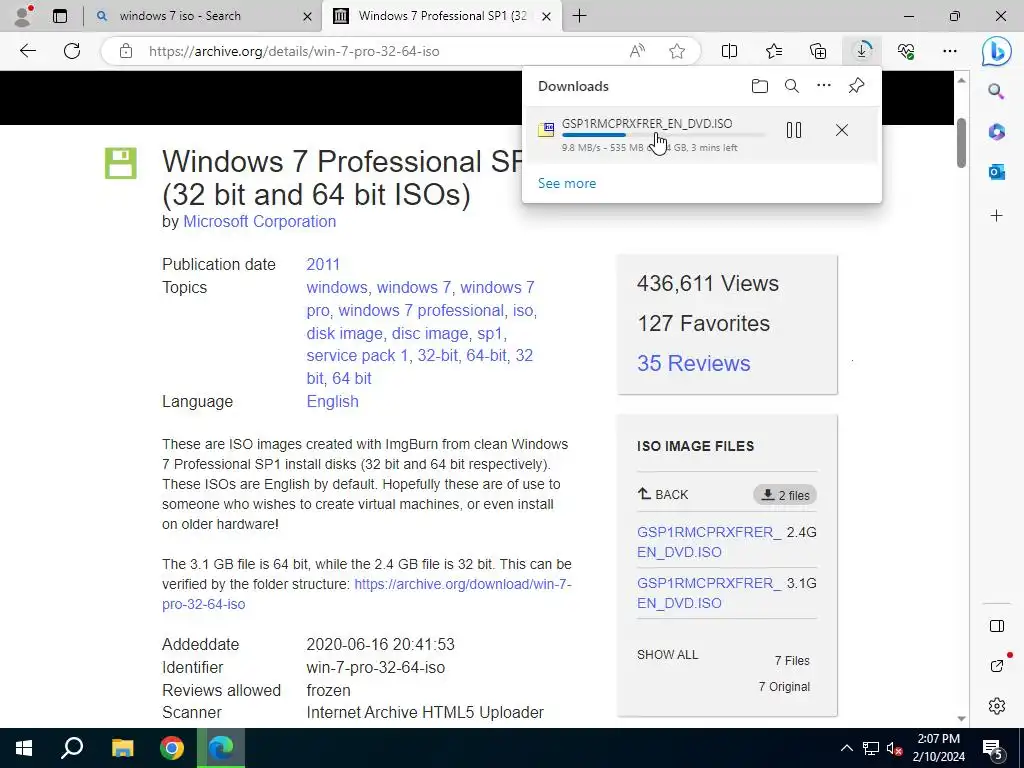Go back with the browser back arrow
The width and height of the screenshot is (1024, 768).
[x=27, y=51]
